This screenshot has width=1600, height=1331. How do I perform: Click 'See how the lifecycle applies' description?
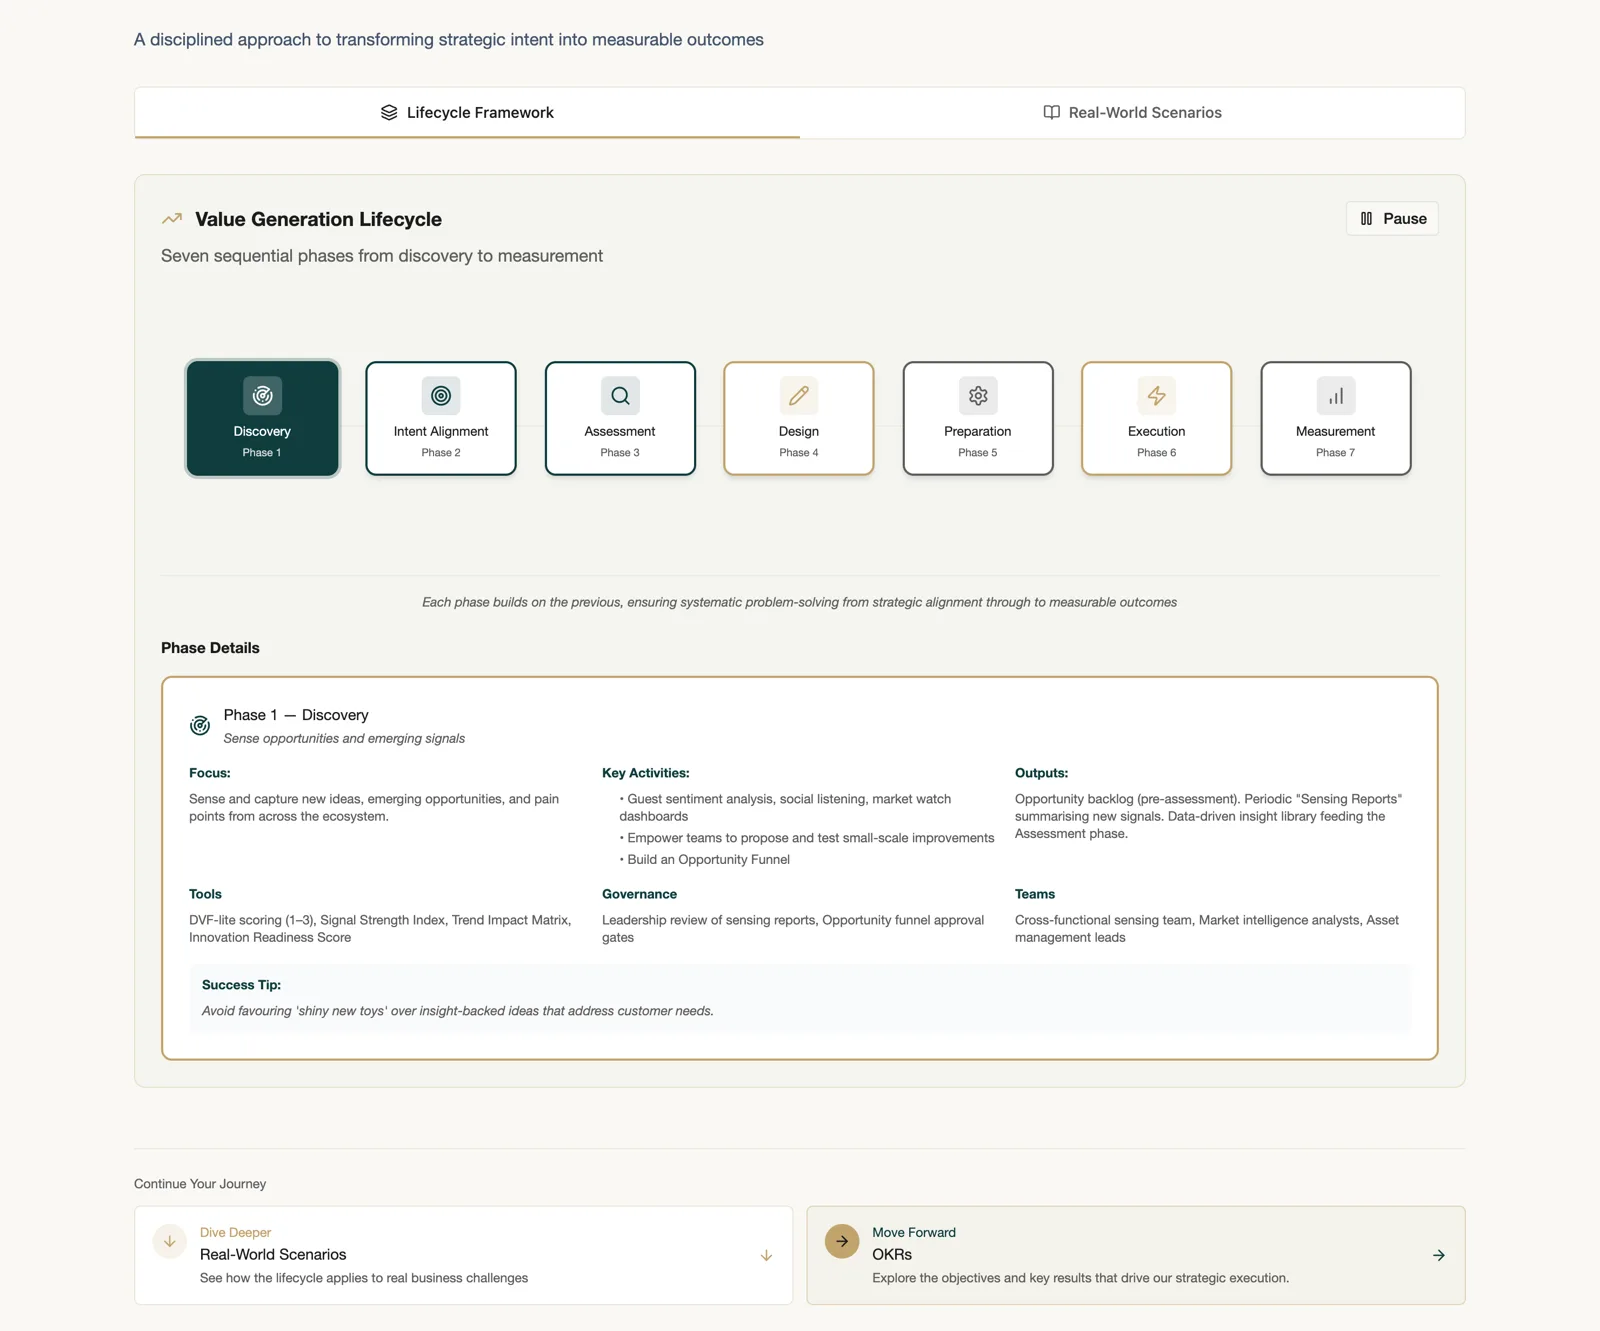point(364,1278)
